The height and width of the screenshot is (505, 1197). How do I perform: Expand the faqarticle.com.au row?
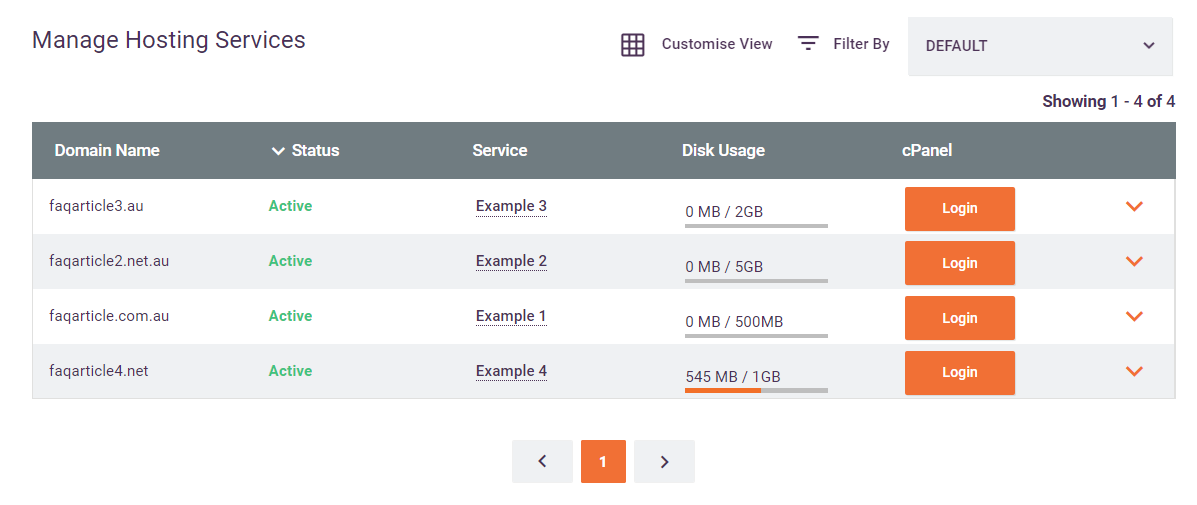pyautogui.click(x=1134, y=316)
